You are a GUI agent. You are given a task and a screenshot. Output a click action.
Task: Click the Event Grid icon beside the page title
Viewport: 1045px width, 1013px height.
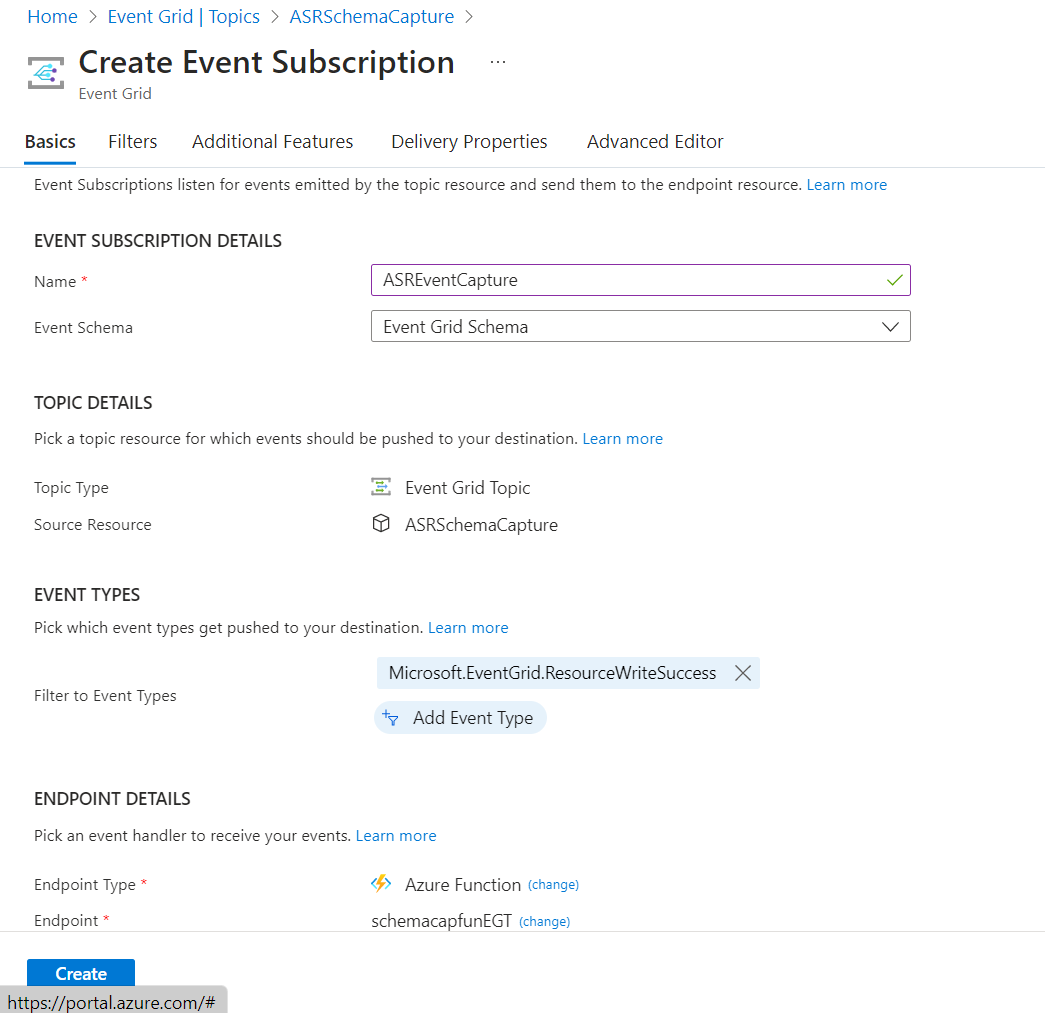tap(45, 72)
